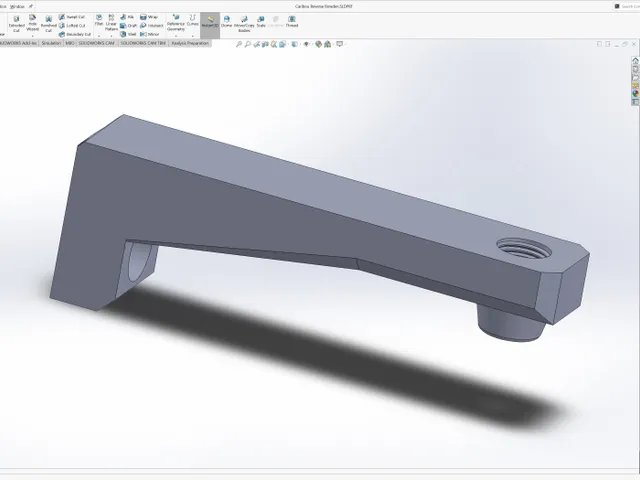Open the Hole Wizard tool
640x480 pixels.
32,23
